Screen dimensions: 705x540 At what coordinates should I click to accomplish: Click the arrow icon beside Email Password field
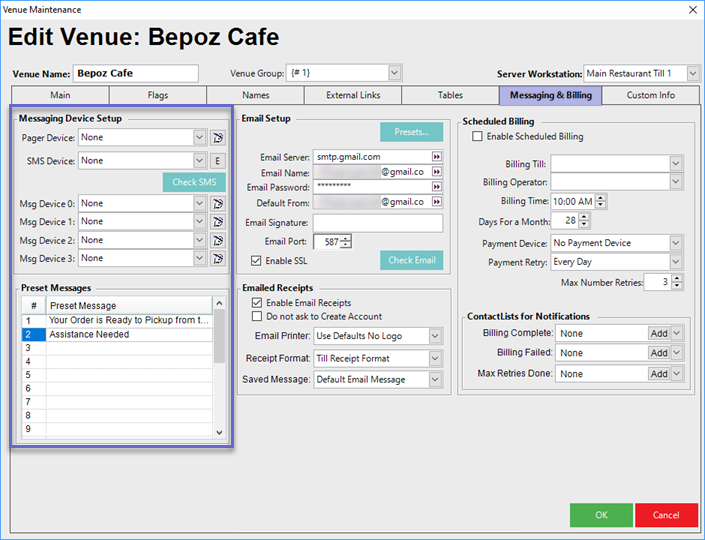tap(437, 187)
